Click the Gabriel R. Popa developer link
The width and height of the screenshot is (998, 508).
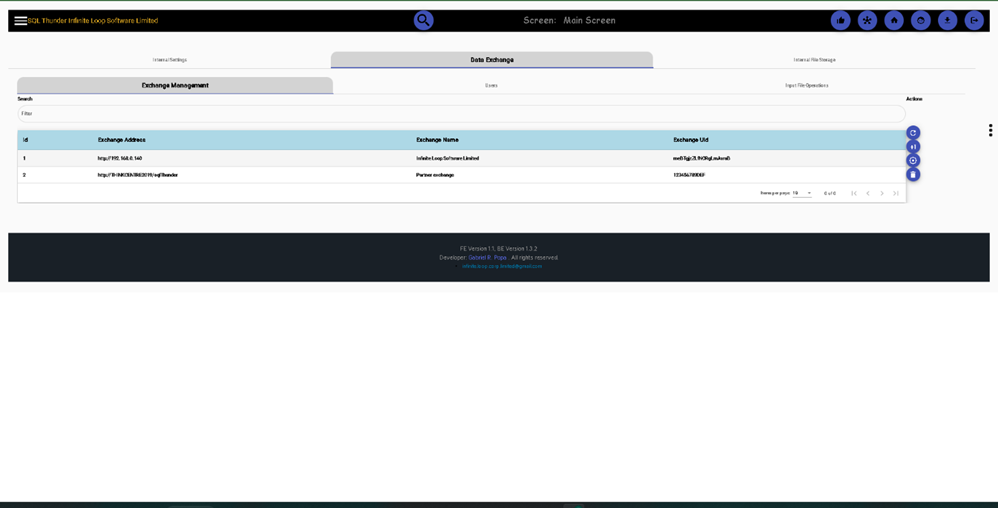pos(488,258)
